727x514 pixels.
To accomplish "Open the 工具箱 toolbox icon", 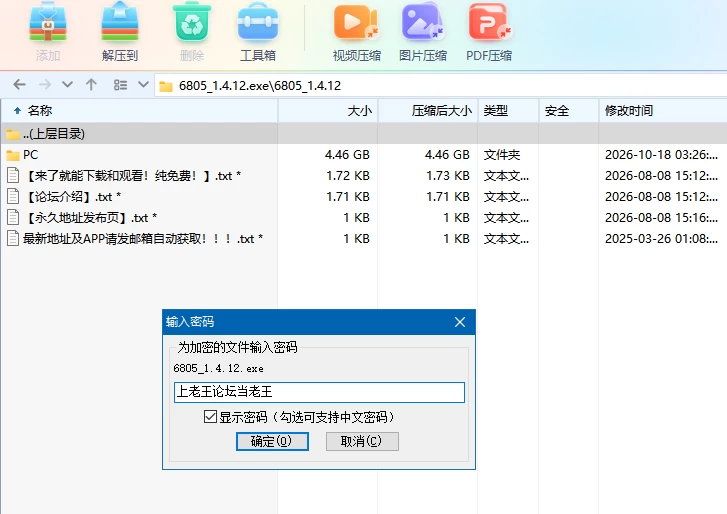I will point(258,23).
